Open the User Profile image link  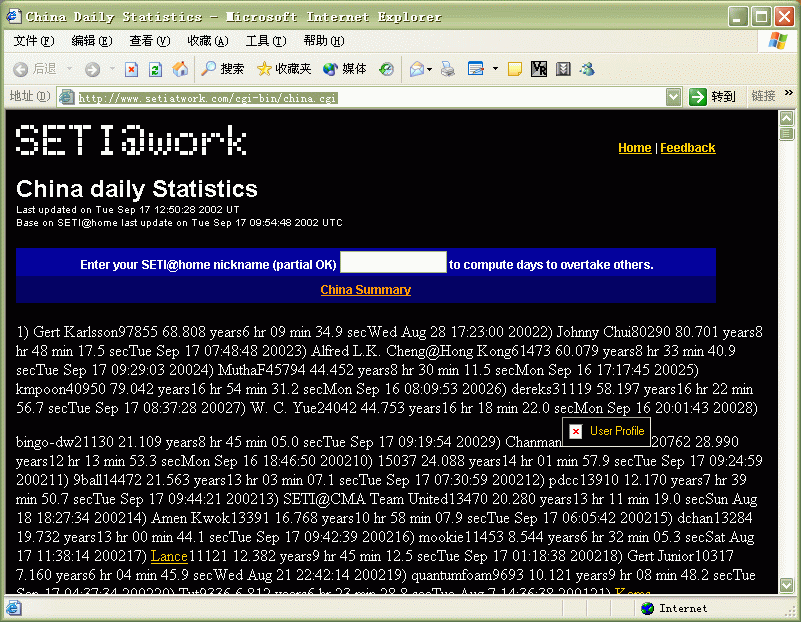point(606,432)
